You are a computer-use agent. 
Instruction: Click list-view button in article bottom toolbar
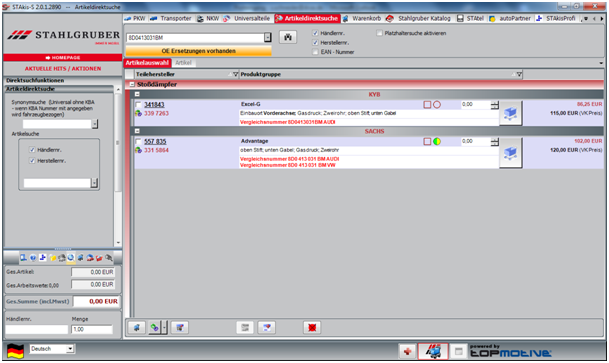pos(245,328)
